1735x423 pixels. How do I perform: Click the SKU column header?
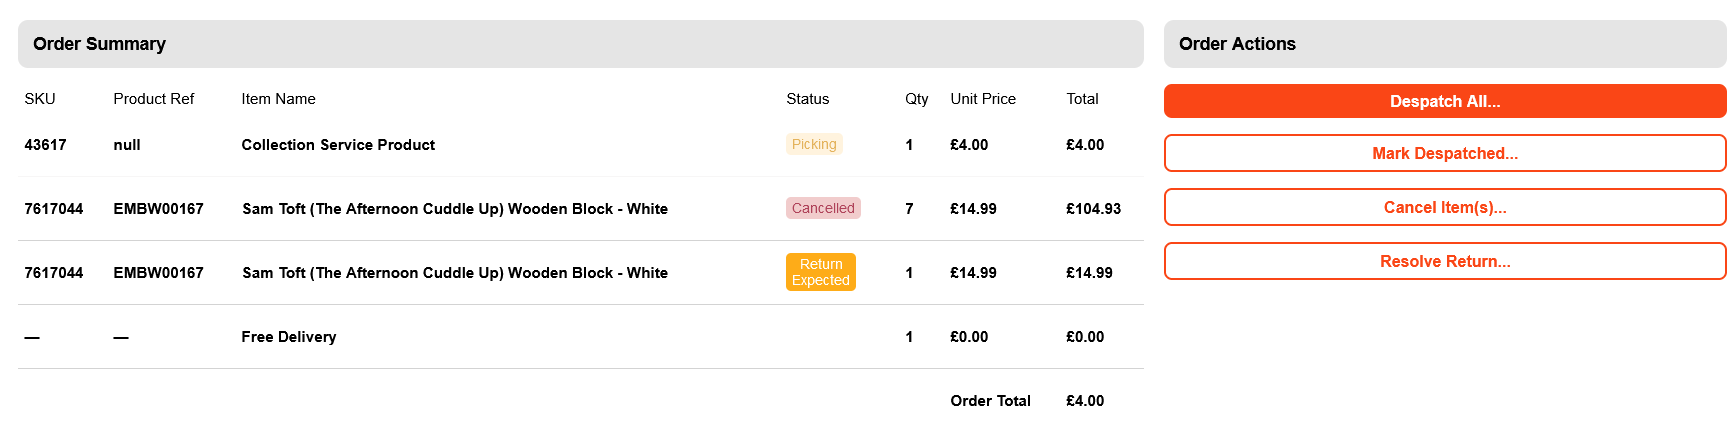[40, 99]
